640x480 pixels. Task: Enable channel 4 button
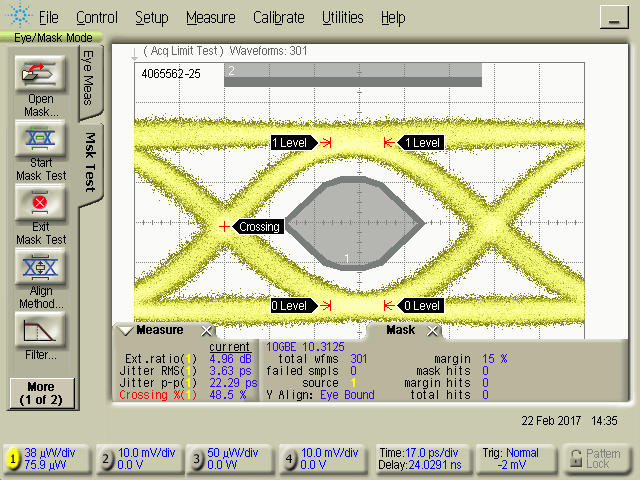[290, 459]
